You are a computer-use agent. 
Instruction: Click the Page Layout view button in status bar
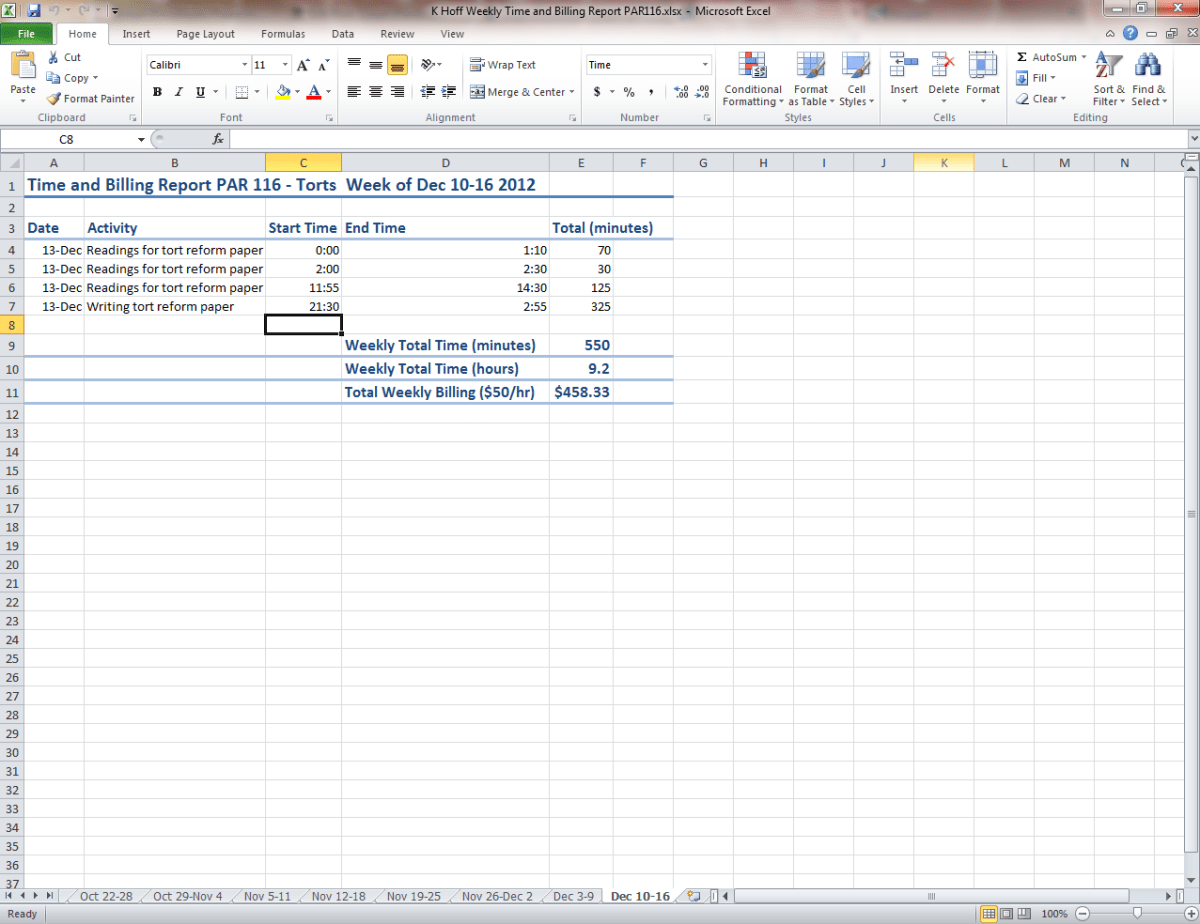[x=1007, y=914]
